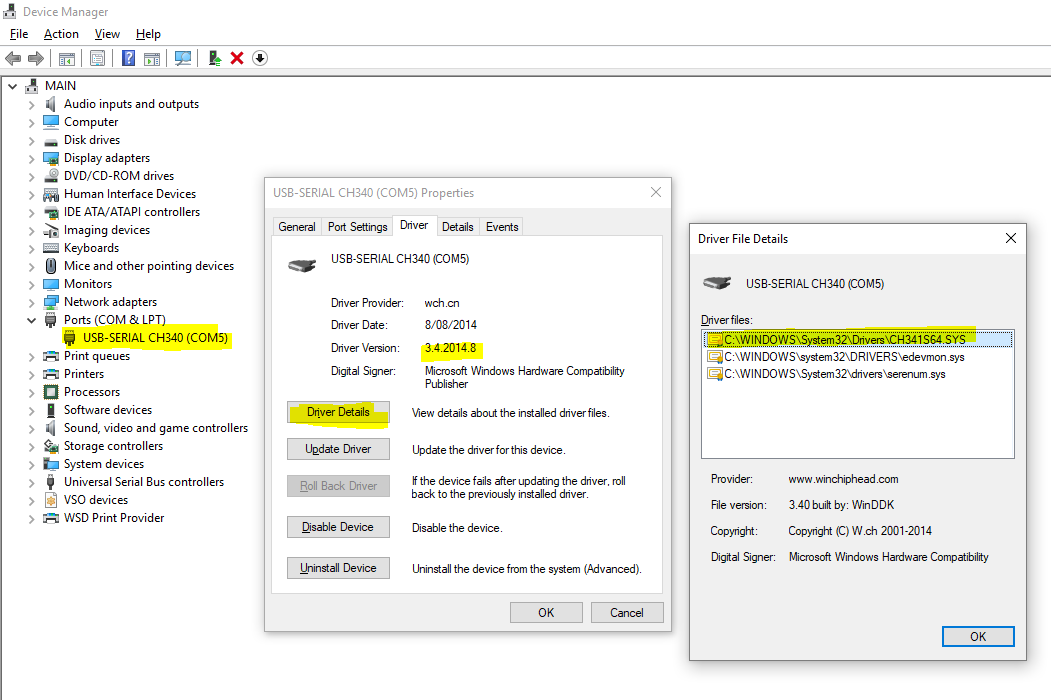Click the Sound, video and game controllers icon

click(x=50, y=428)
